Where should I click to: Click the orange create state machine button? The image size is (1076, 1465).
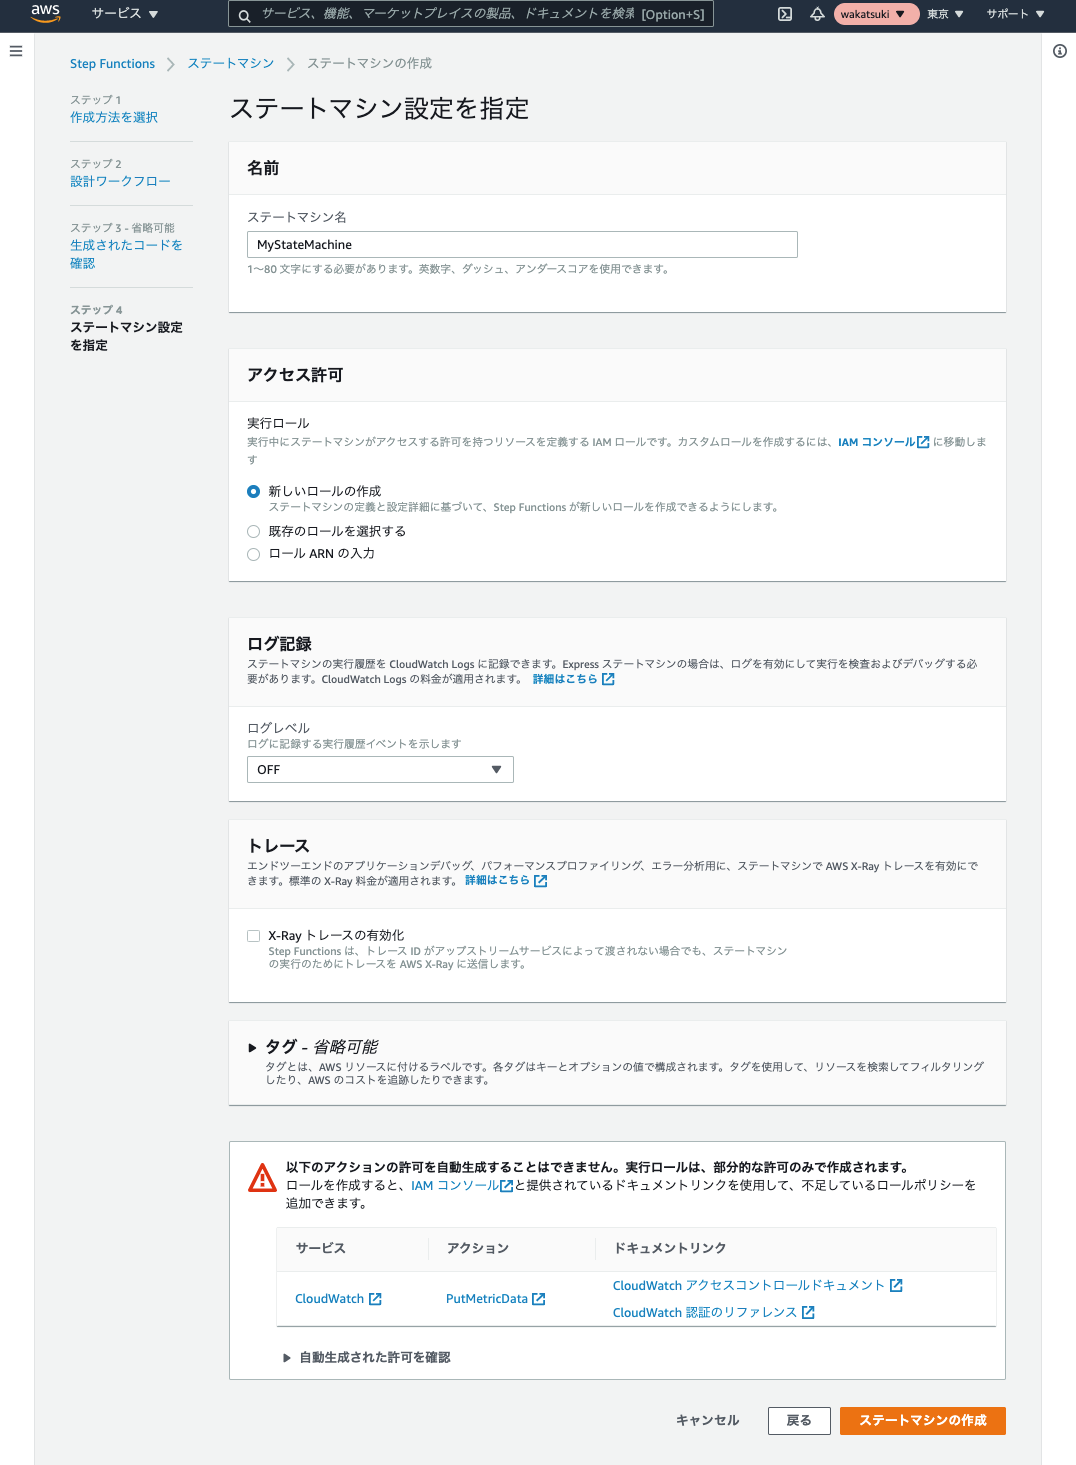923,1421
